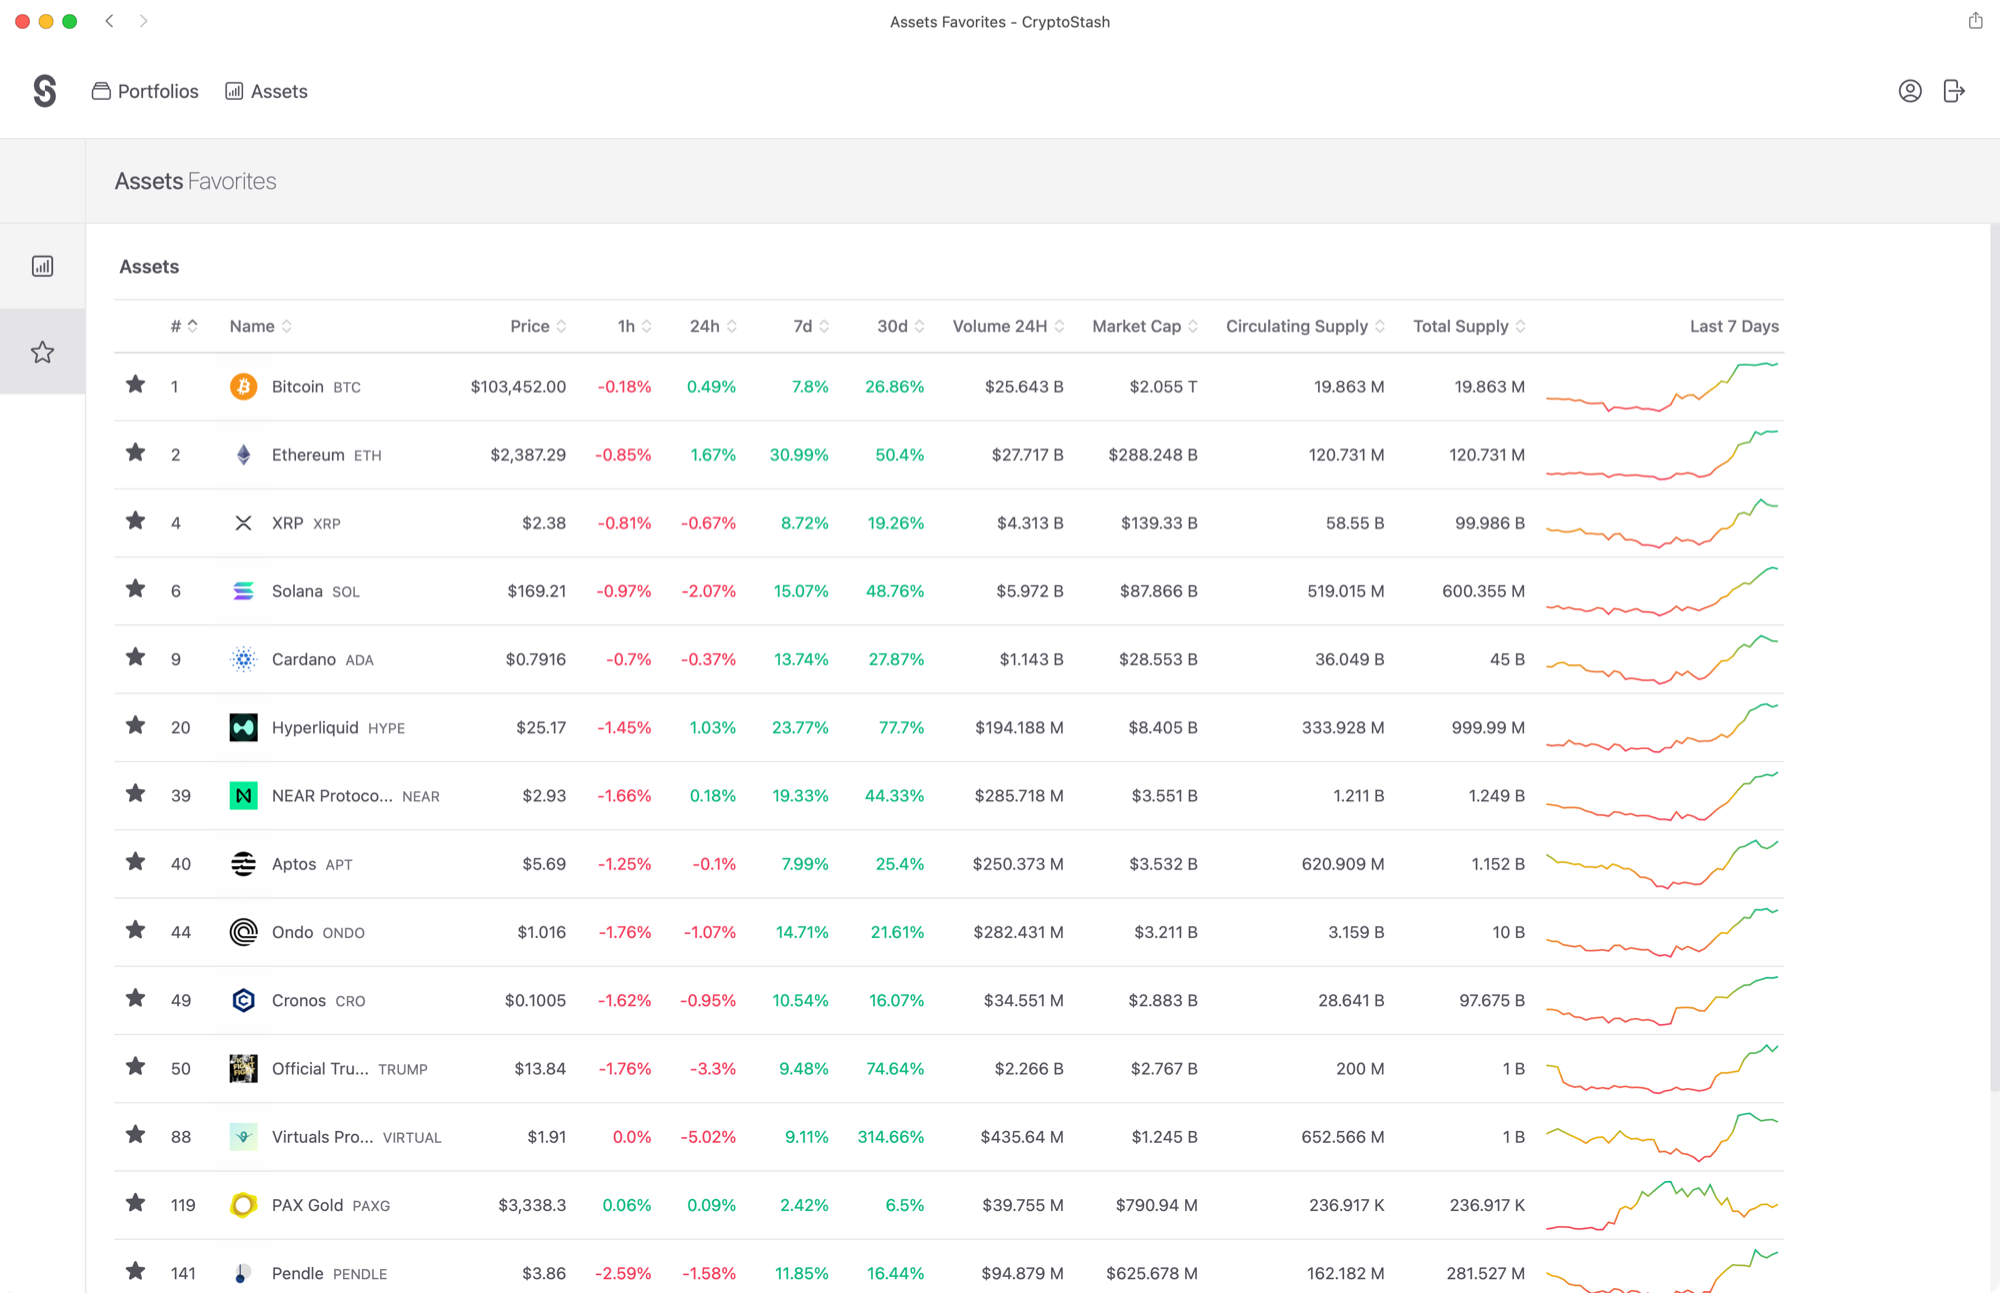Click the share icon in title bar

(x=1975, y=21)
